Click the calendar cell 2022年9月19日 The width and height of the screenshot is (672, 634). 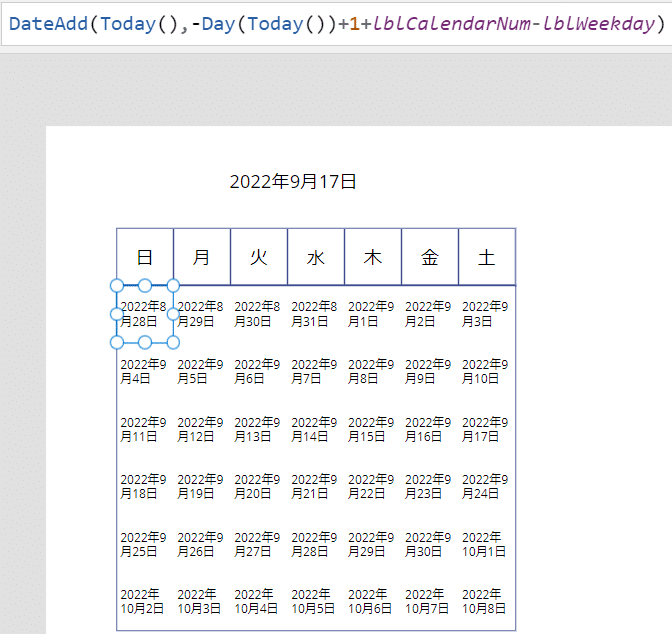click(202, 487)
